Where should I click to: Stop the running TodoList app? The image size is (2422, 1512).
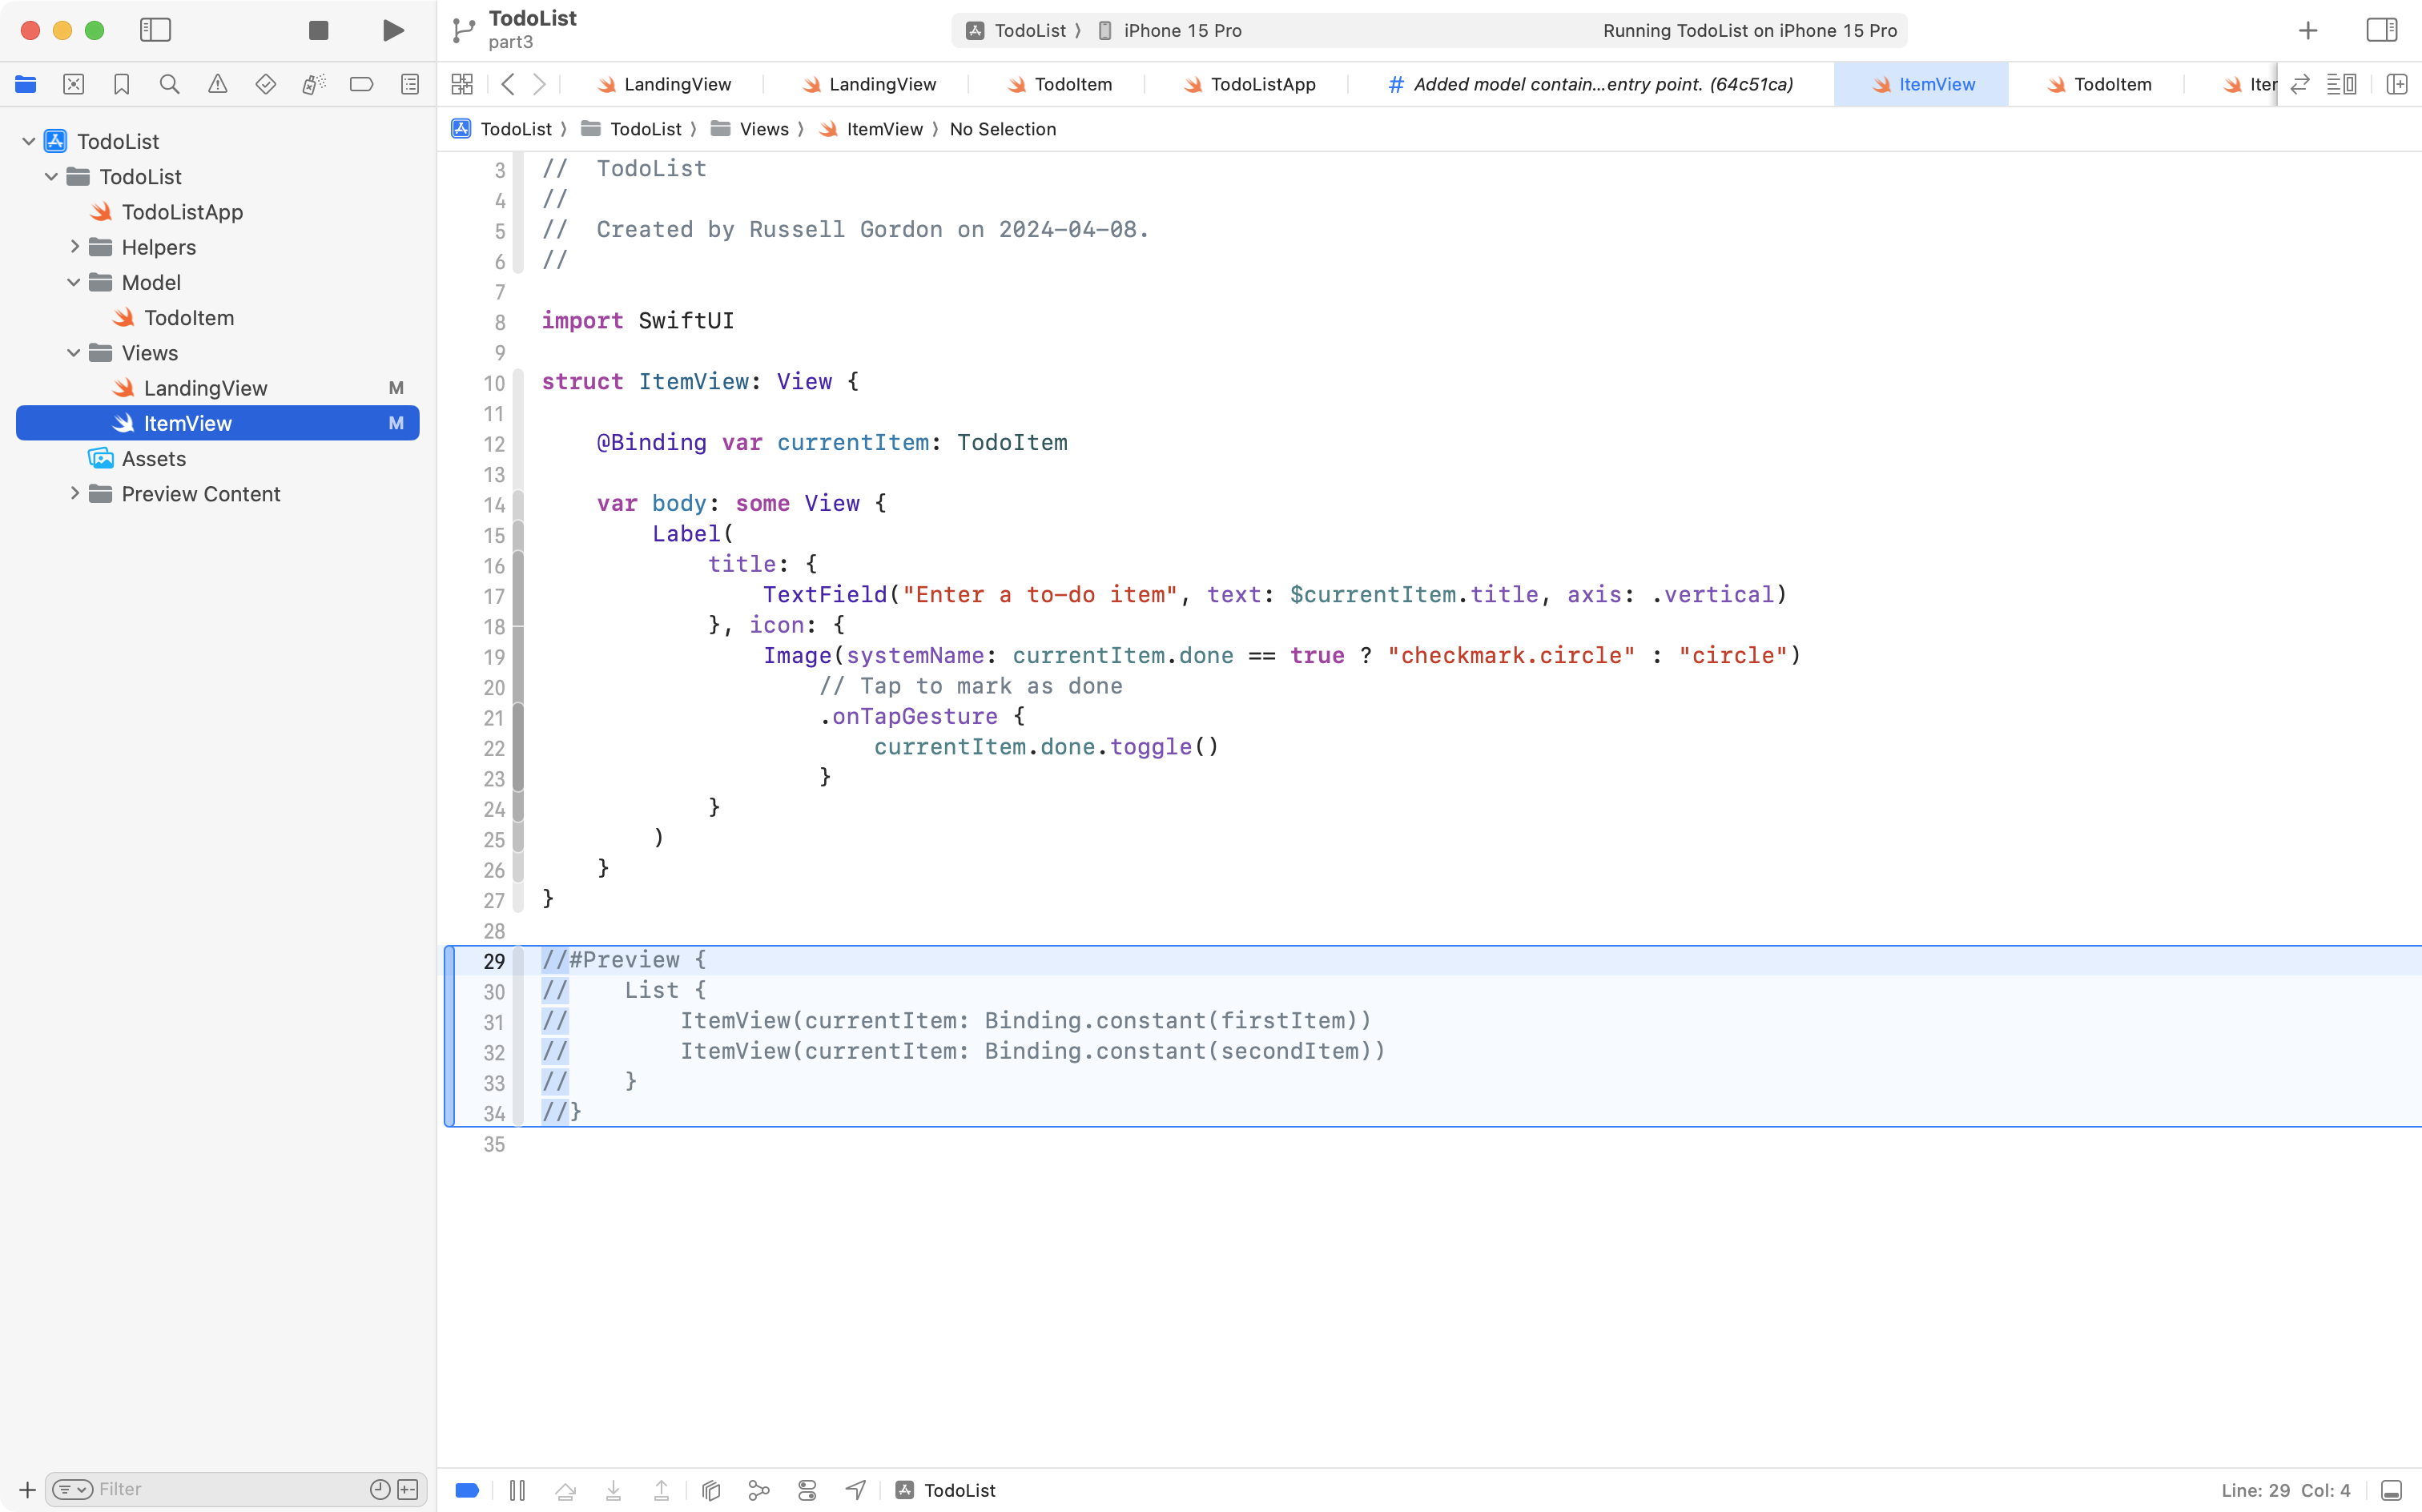[x=318, y=30]
